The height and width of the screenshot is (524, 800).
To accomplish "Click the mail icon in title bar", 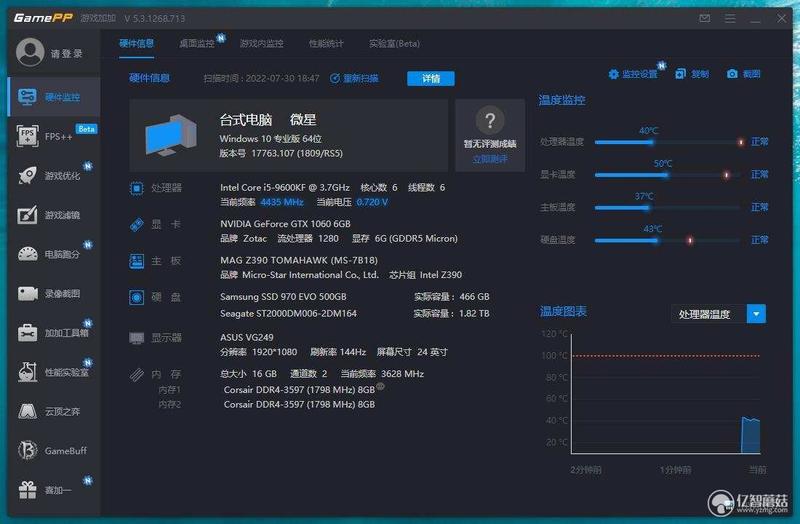I will (705, 18).
